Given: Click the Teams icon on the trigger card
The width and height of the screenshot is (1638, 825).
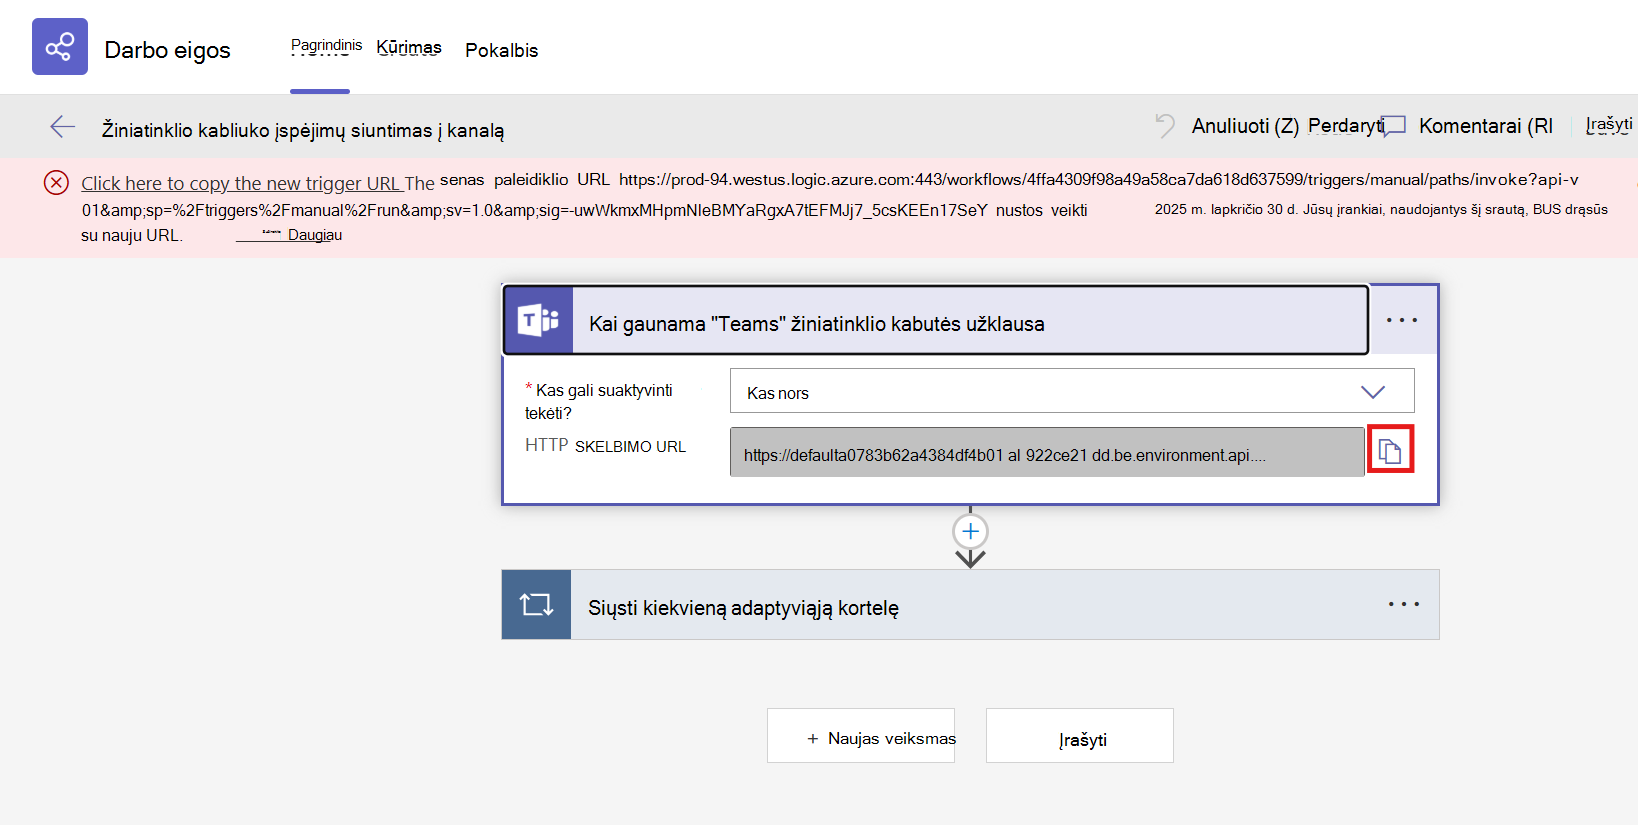Looking at the screenshot, I should pyautogui.click(x=539, y=320).
